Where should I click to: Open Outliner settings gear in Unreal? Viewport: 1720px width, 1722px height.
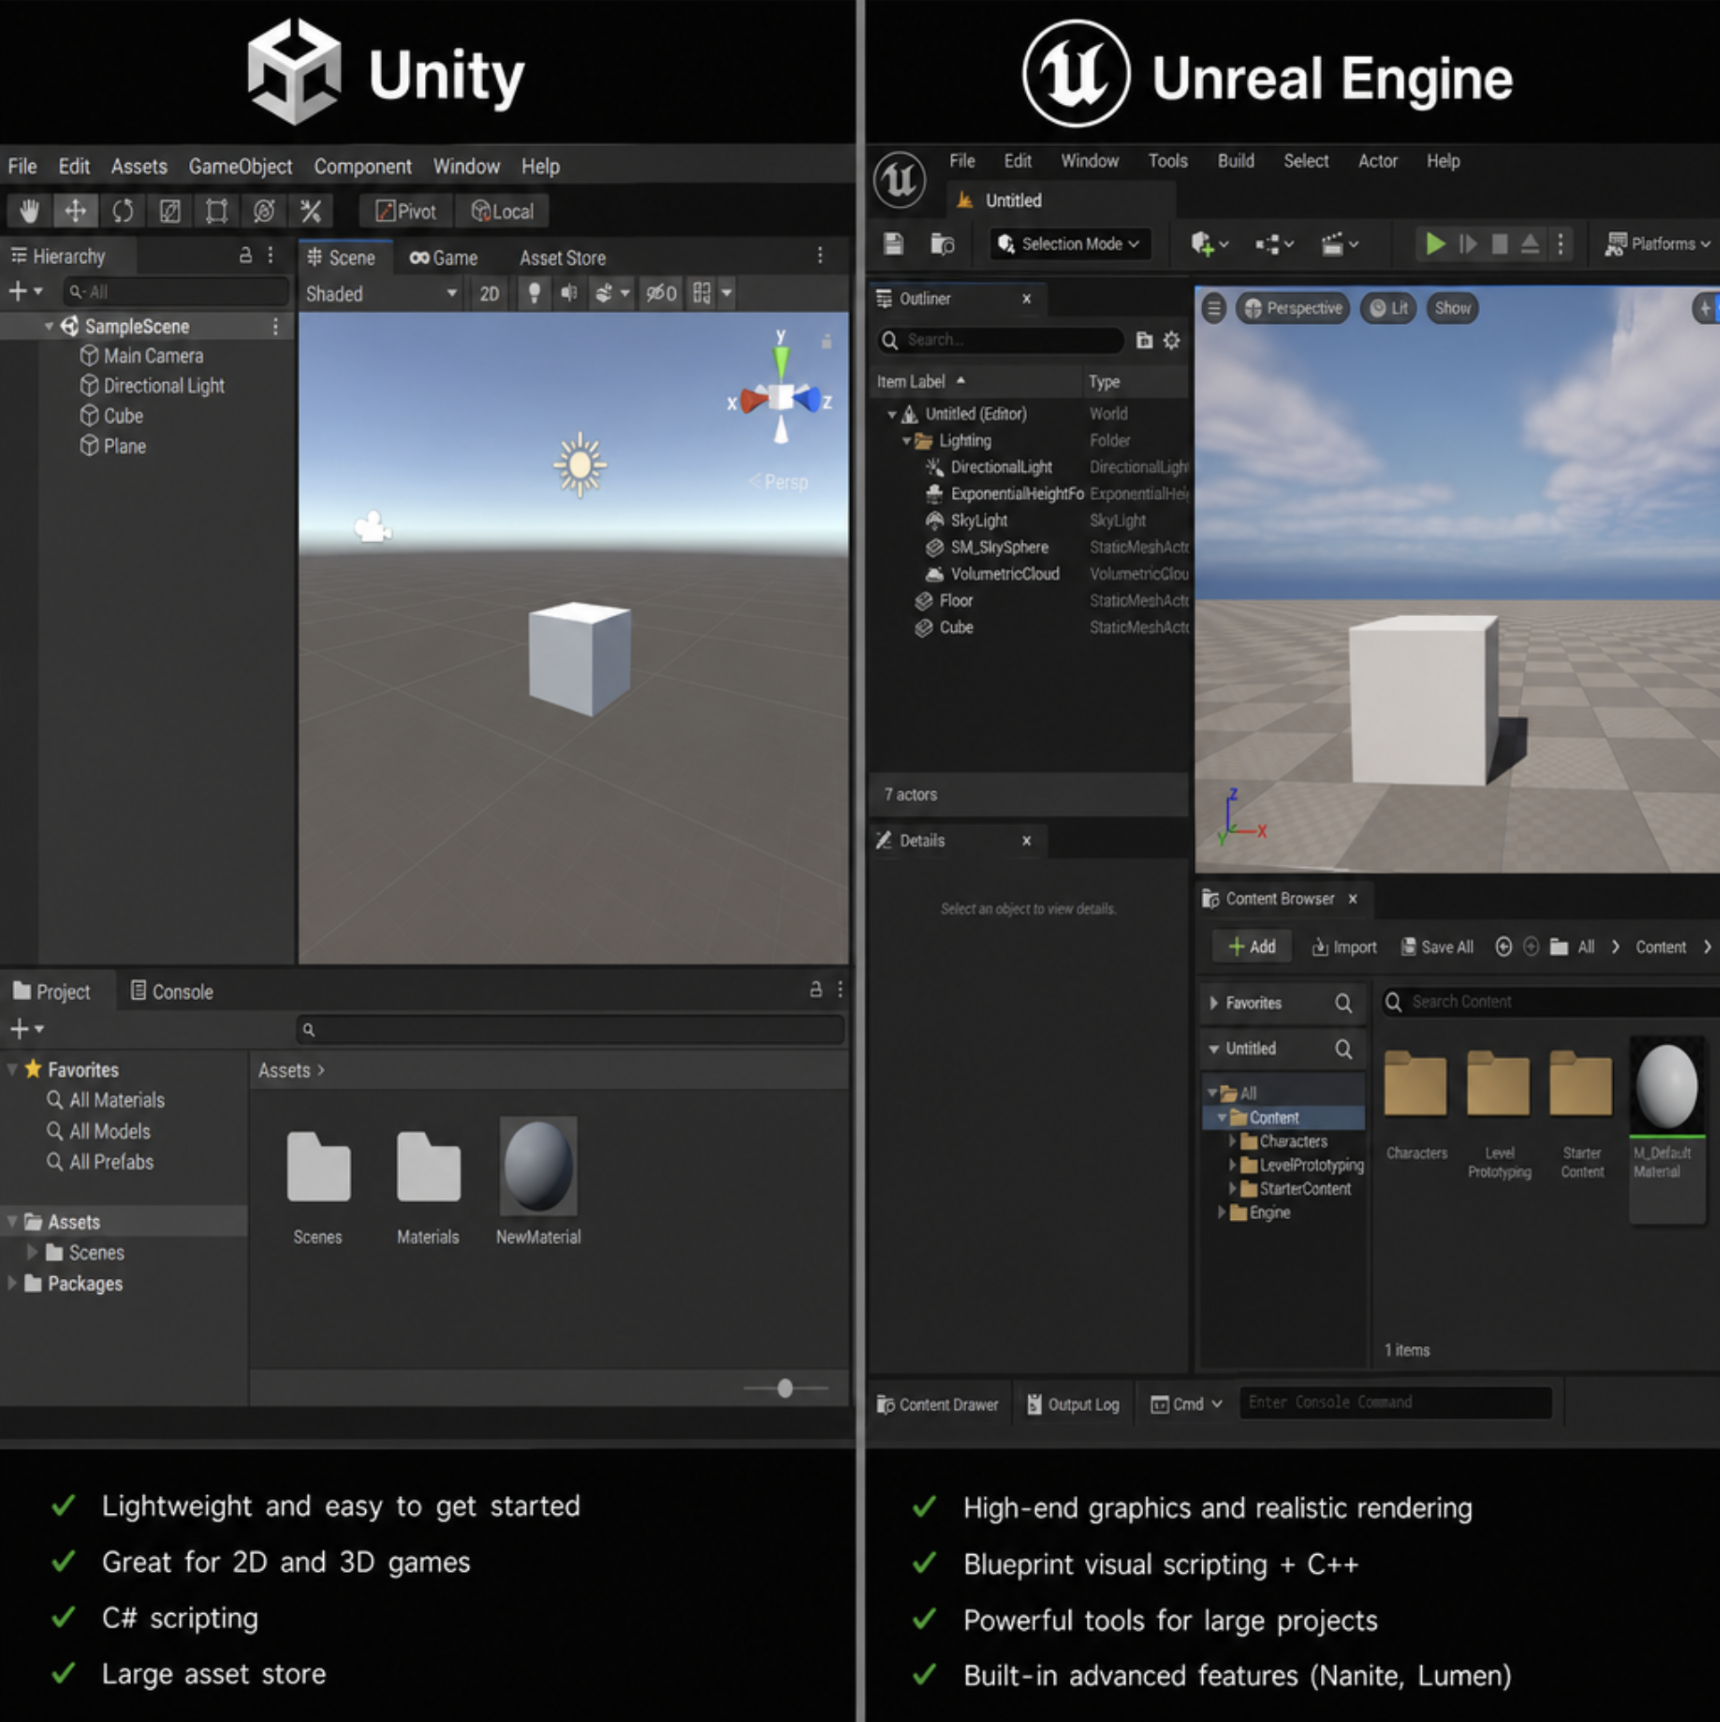(x=1172, y=341)
